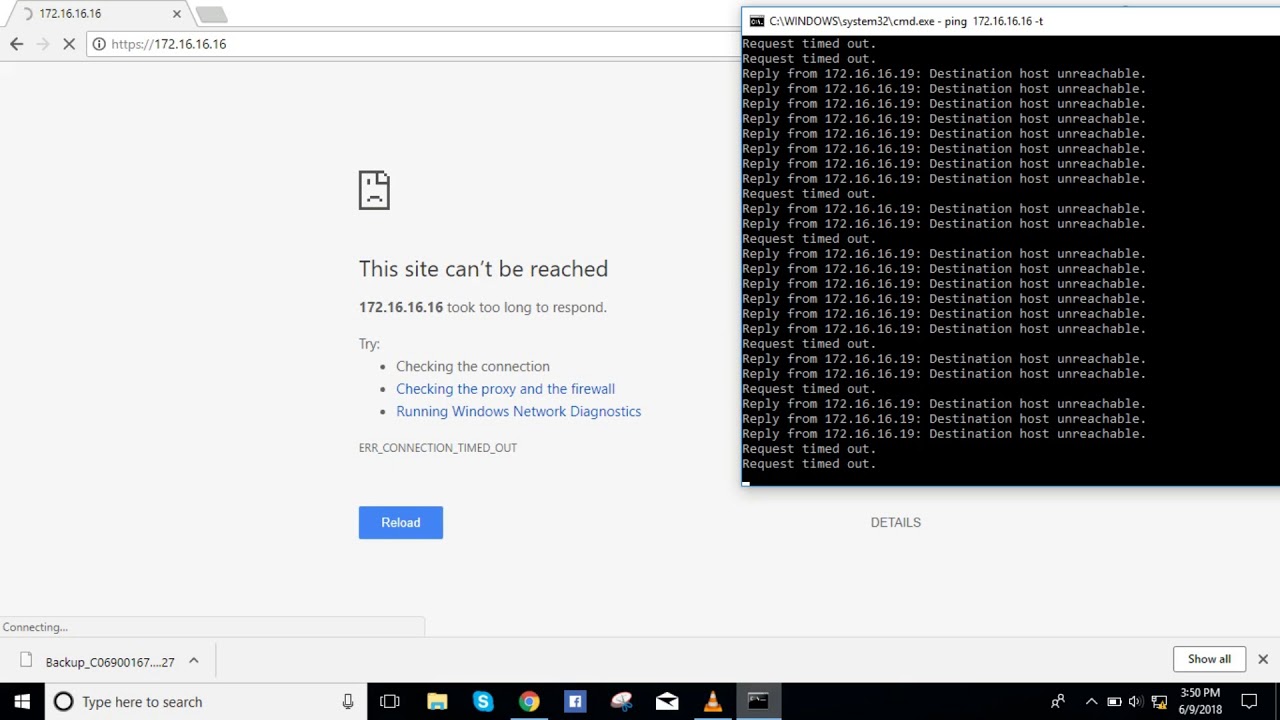This screenshot has width=1280, height=720.
Task: Open the Facebook app in taskbar
Action: [x=575, y=702]
